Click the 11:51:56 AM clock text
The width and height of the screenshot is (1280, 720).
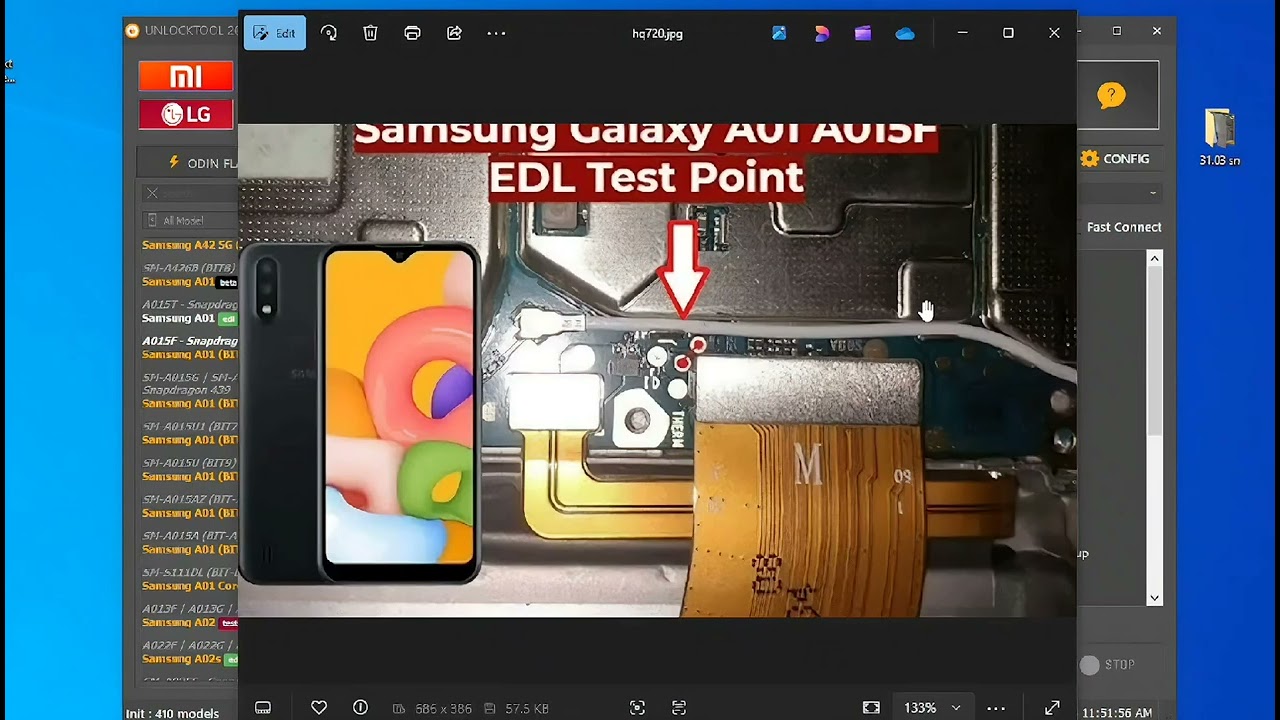(x=1117, y=713)
